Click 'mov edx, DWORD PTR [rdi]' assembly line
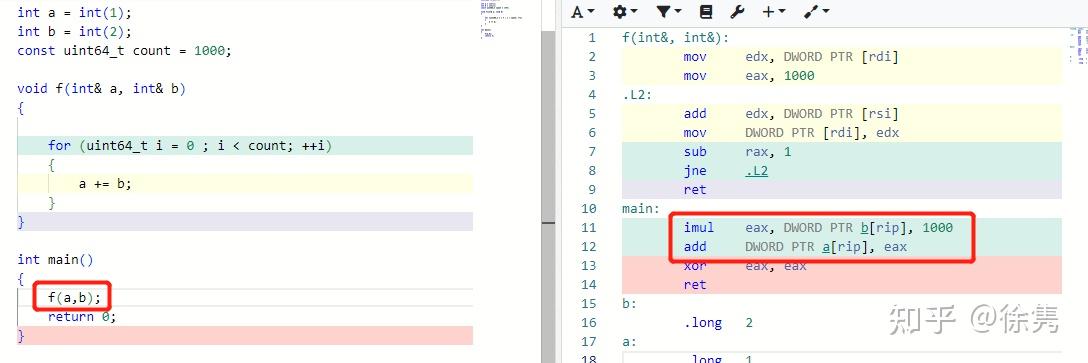Screen dimensions: 1088x363 coord(790,57)
